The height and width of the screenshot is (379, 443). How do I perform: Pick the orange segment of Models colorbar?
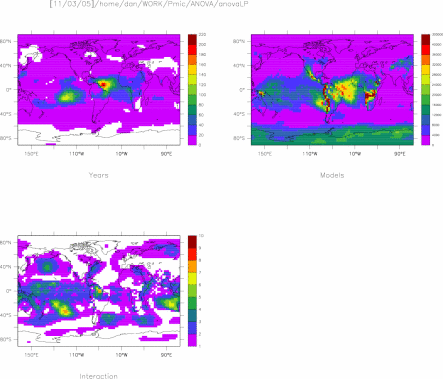point(426,60)
